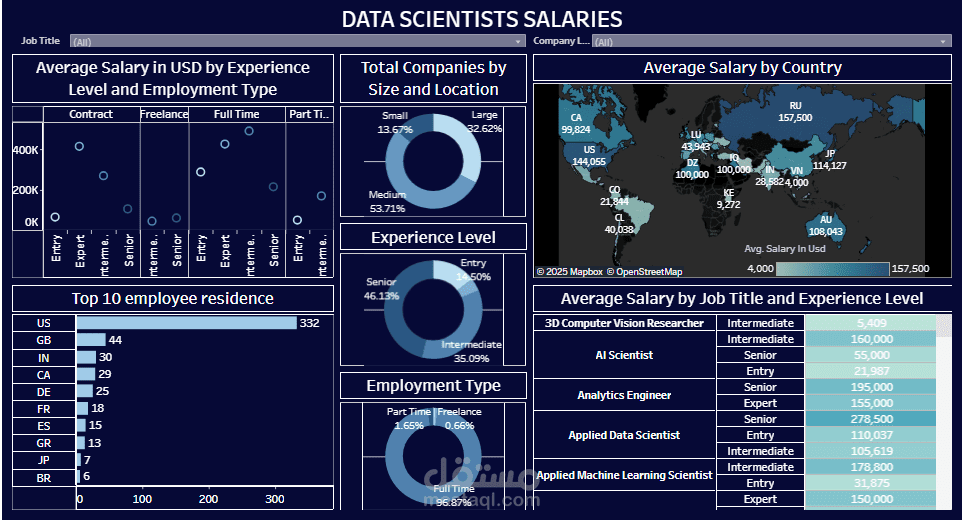Click the 31,875 salary cell
The width and height of the screenshot is (964, 520).
pyautogui.click(x=871, y=483)
